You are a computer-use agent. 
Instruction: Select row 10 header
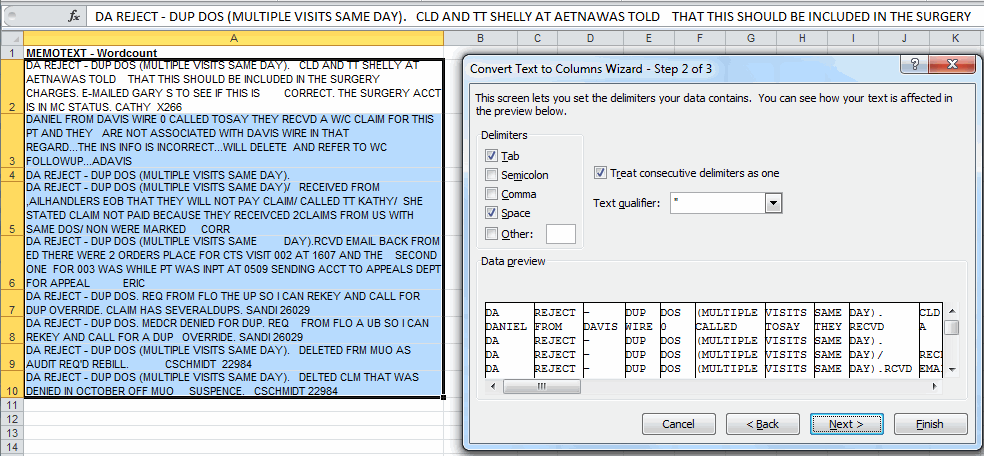[x=12, y=384]
